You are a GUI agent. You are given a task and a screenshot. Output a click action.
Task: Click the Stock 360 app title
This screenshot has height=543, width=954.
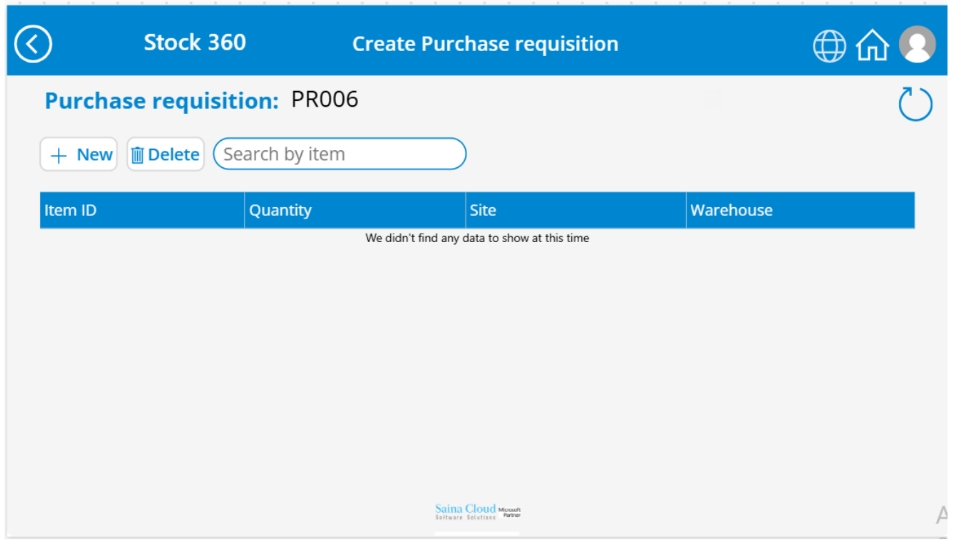195,43
